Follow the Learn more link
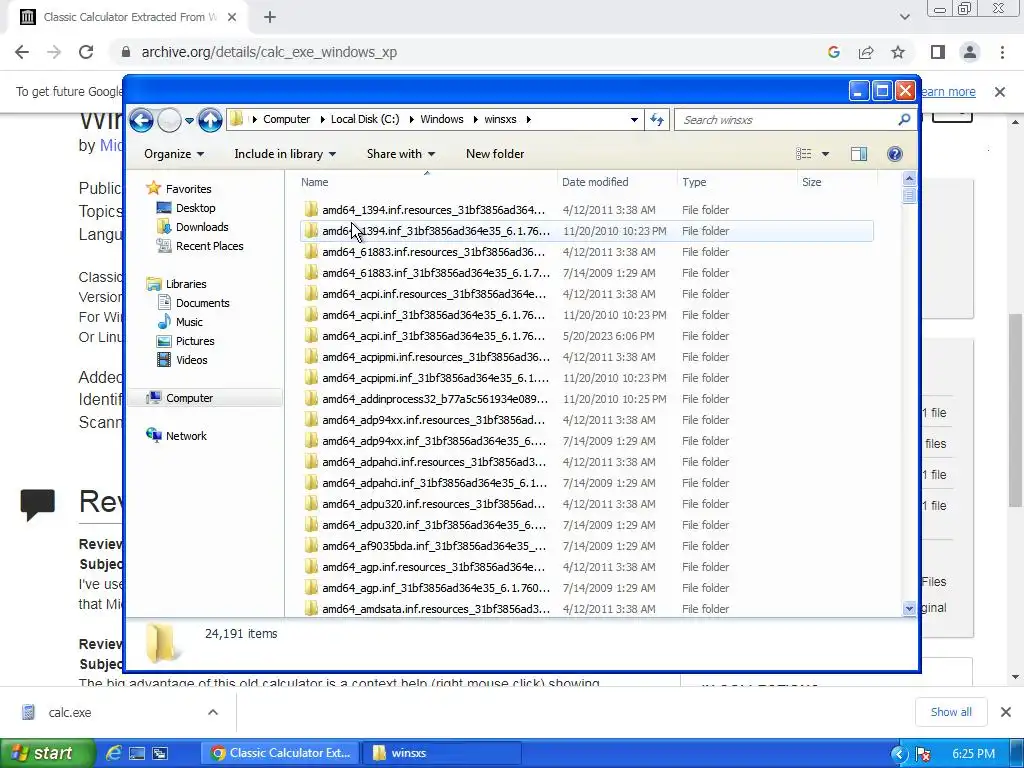 click(x=947, y=92)
